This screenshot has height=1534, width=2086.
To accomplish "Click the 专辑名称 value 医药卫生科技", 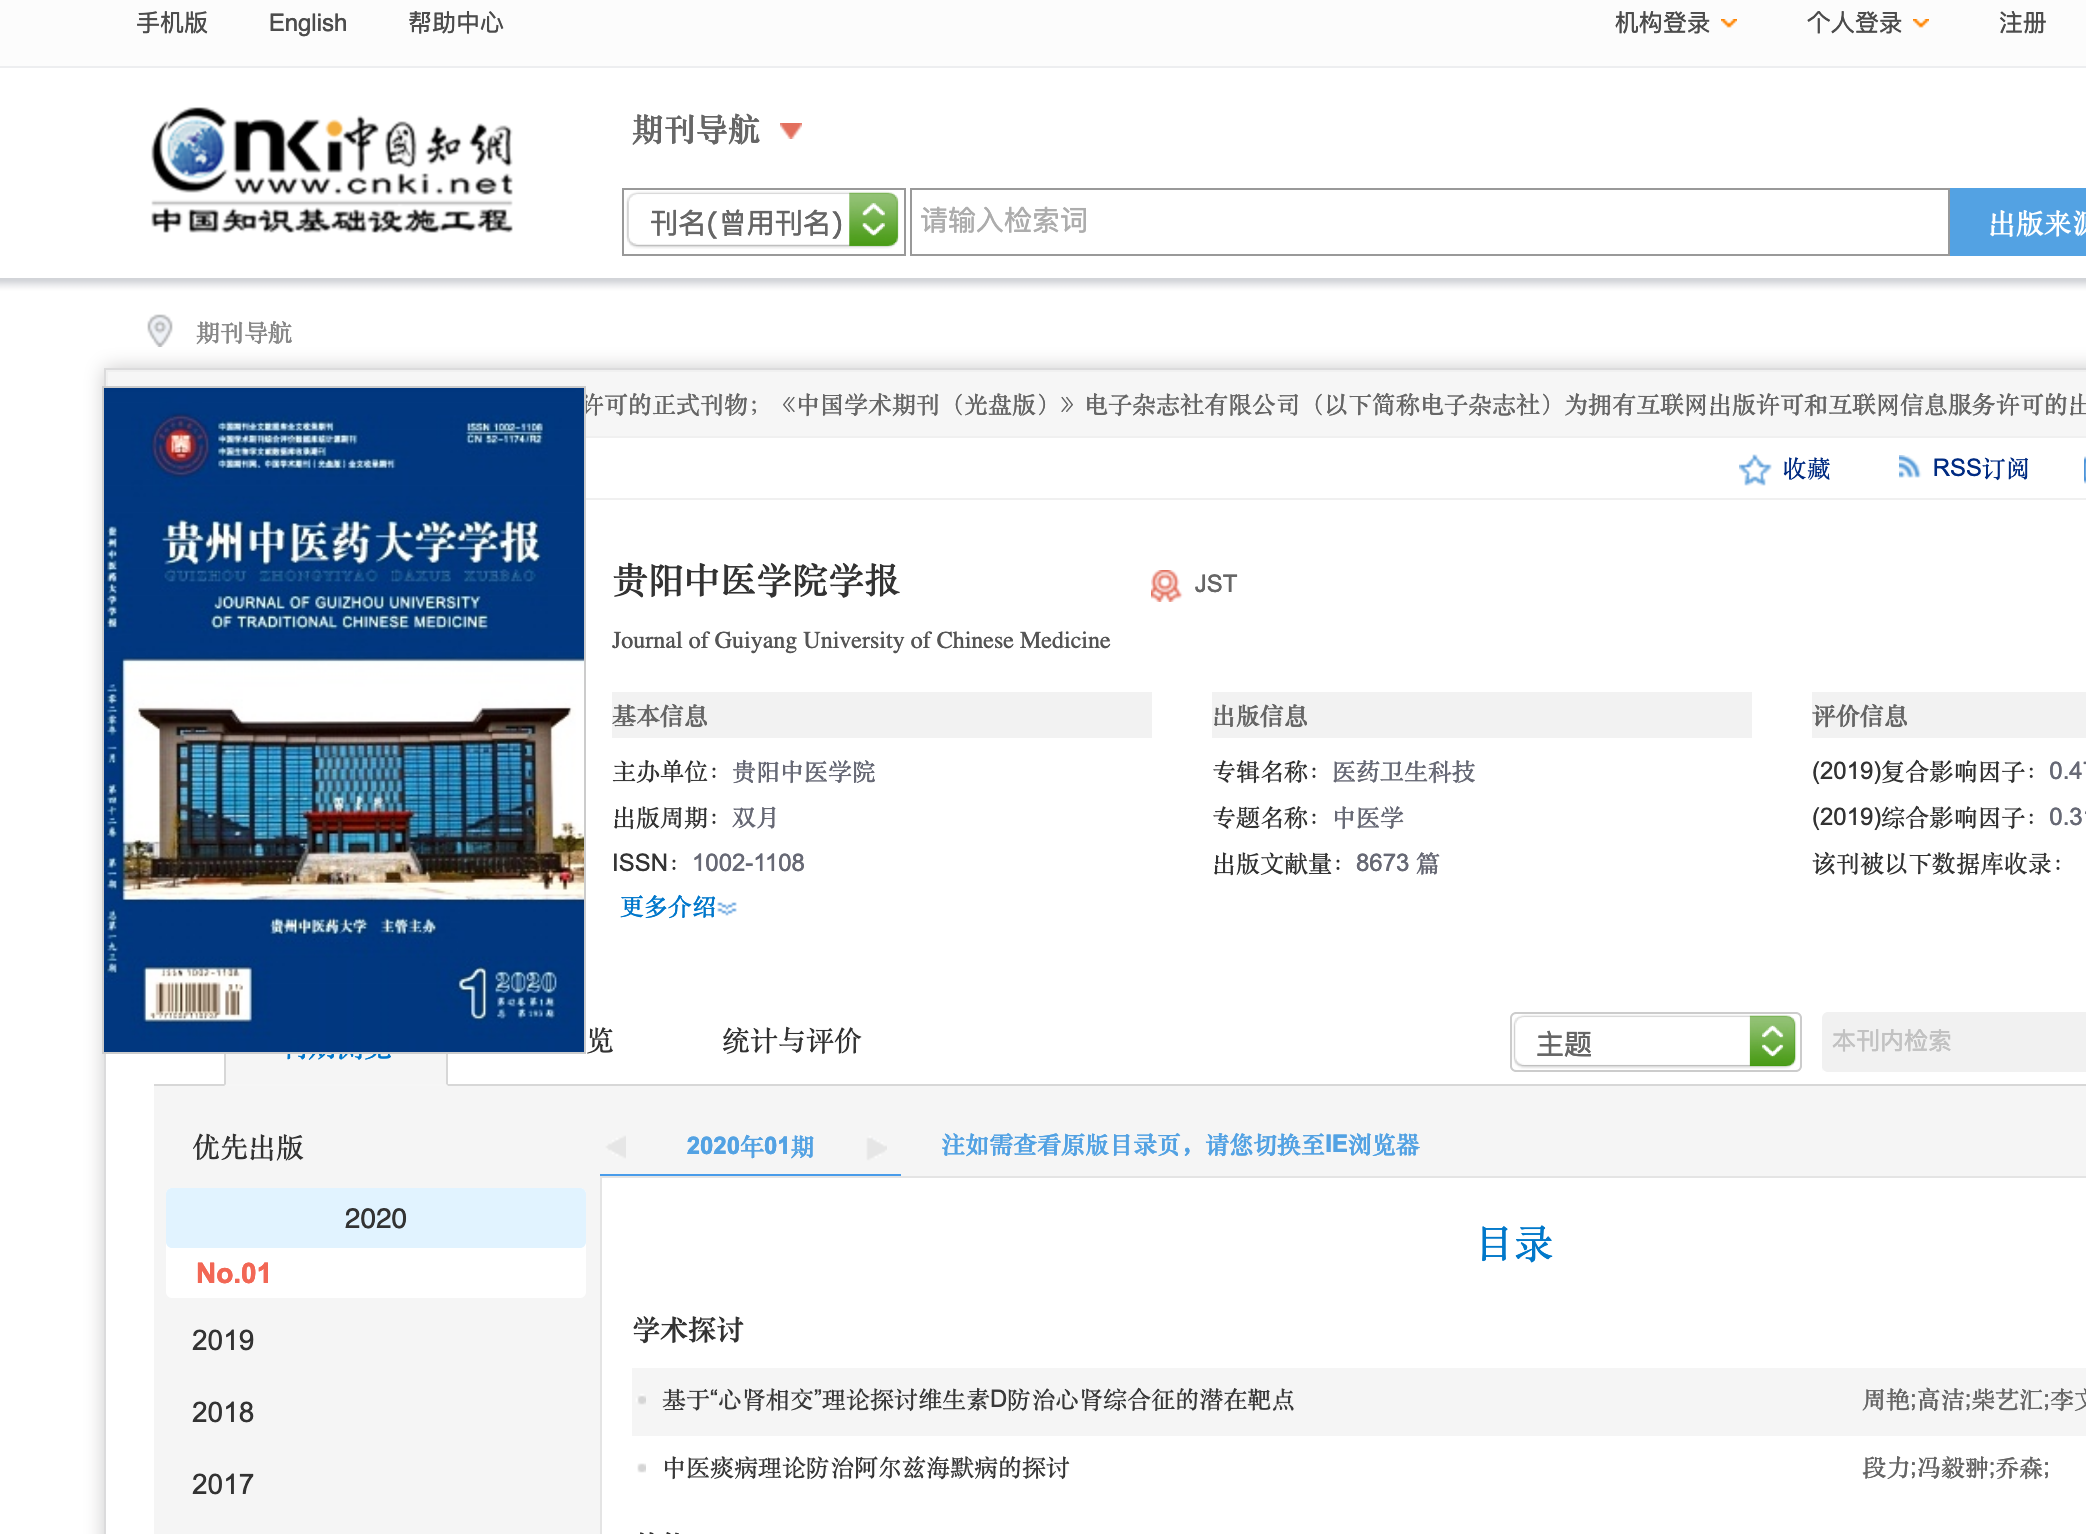I will coord(1404,772).
